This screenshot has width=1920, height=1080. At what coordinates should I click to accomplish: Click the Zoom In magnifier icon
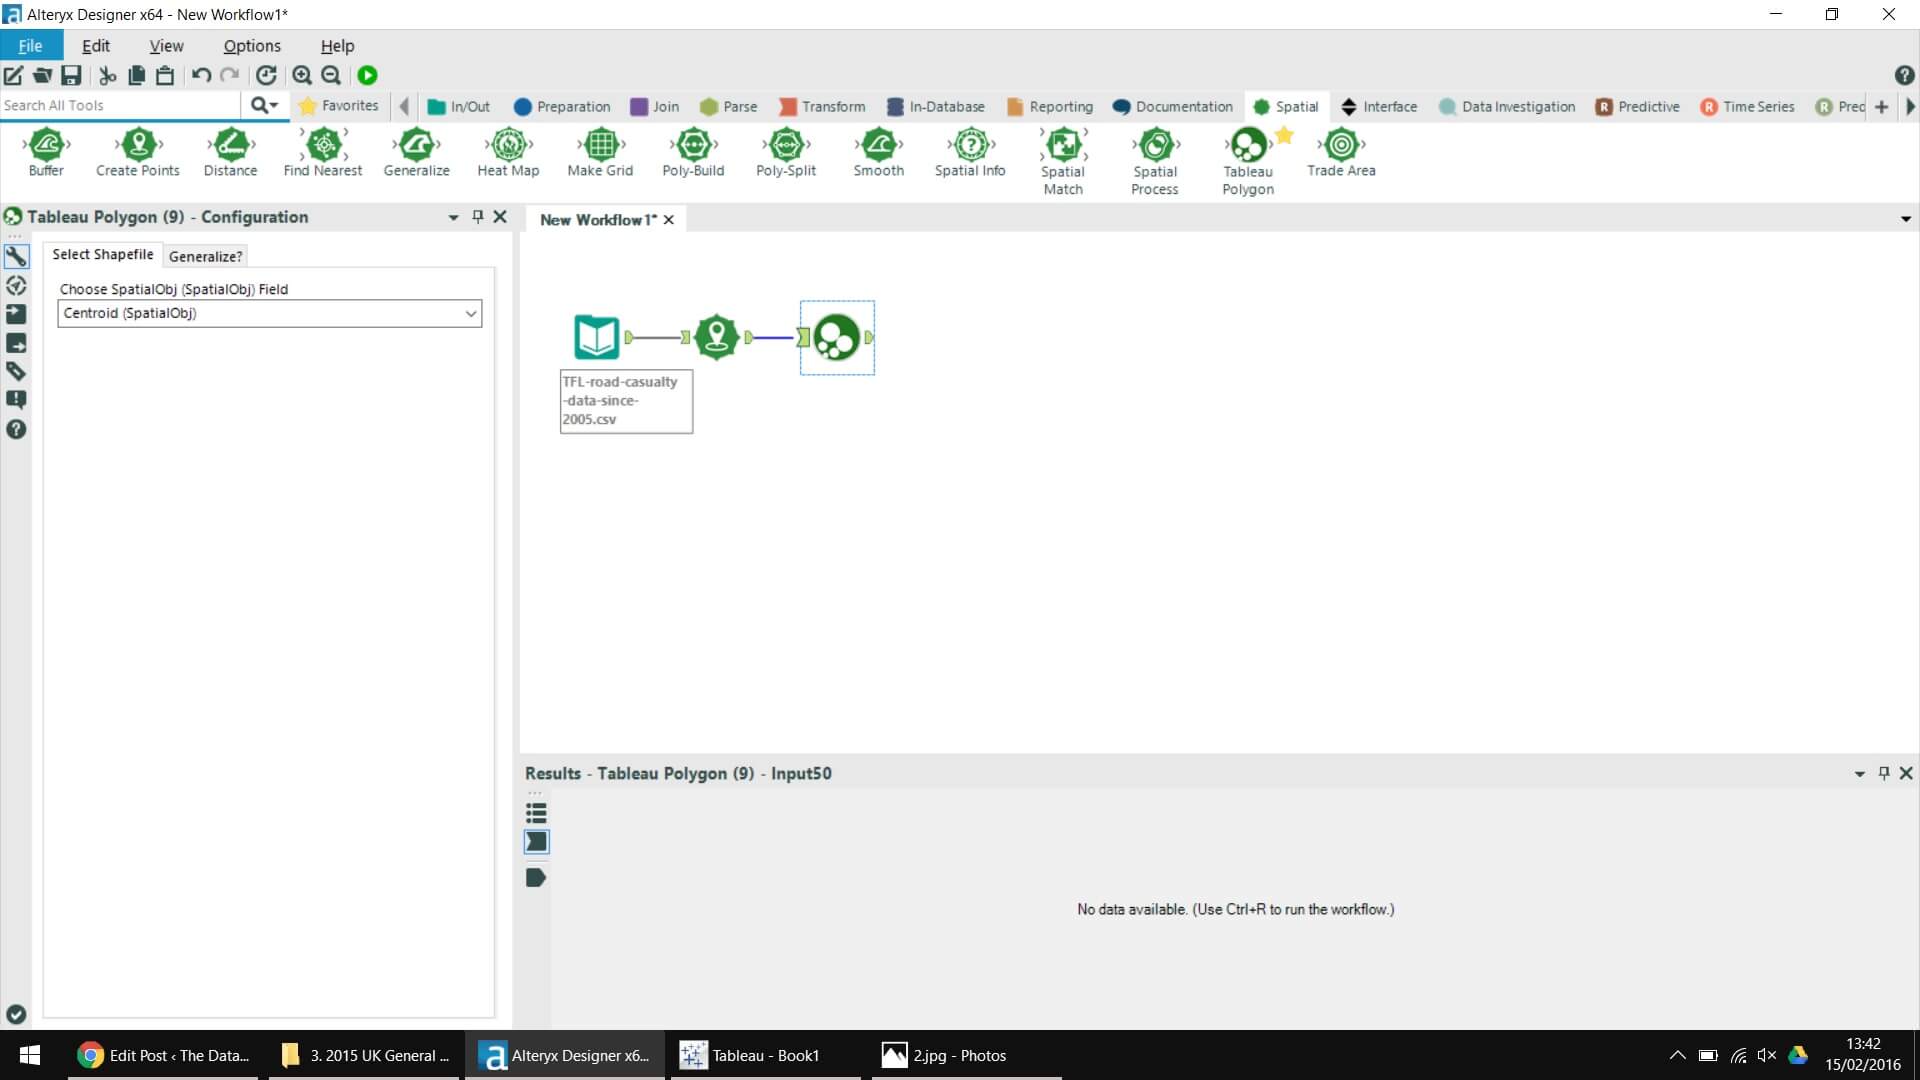[301, 75]
